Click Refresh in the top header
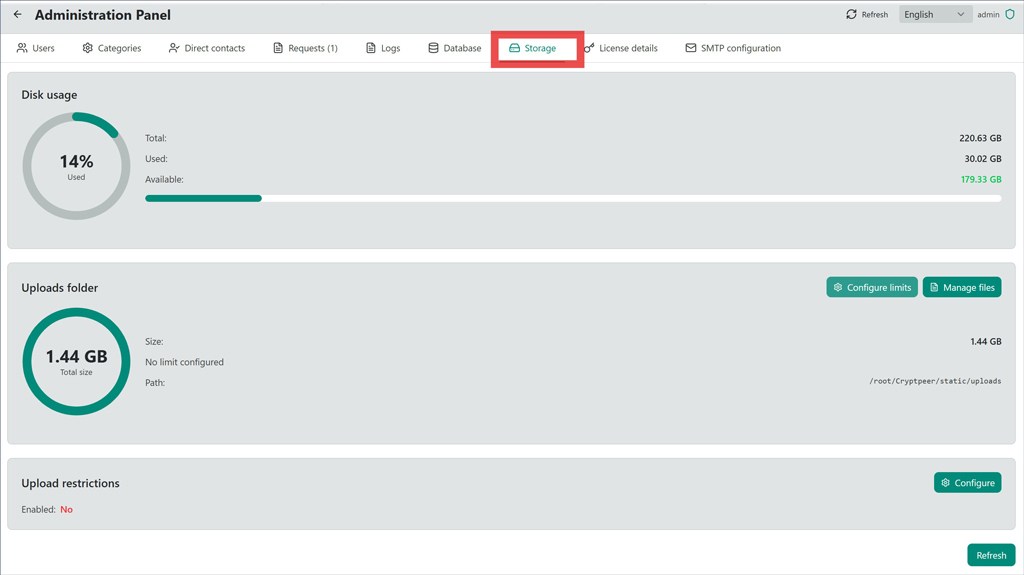 coord(867,14)
